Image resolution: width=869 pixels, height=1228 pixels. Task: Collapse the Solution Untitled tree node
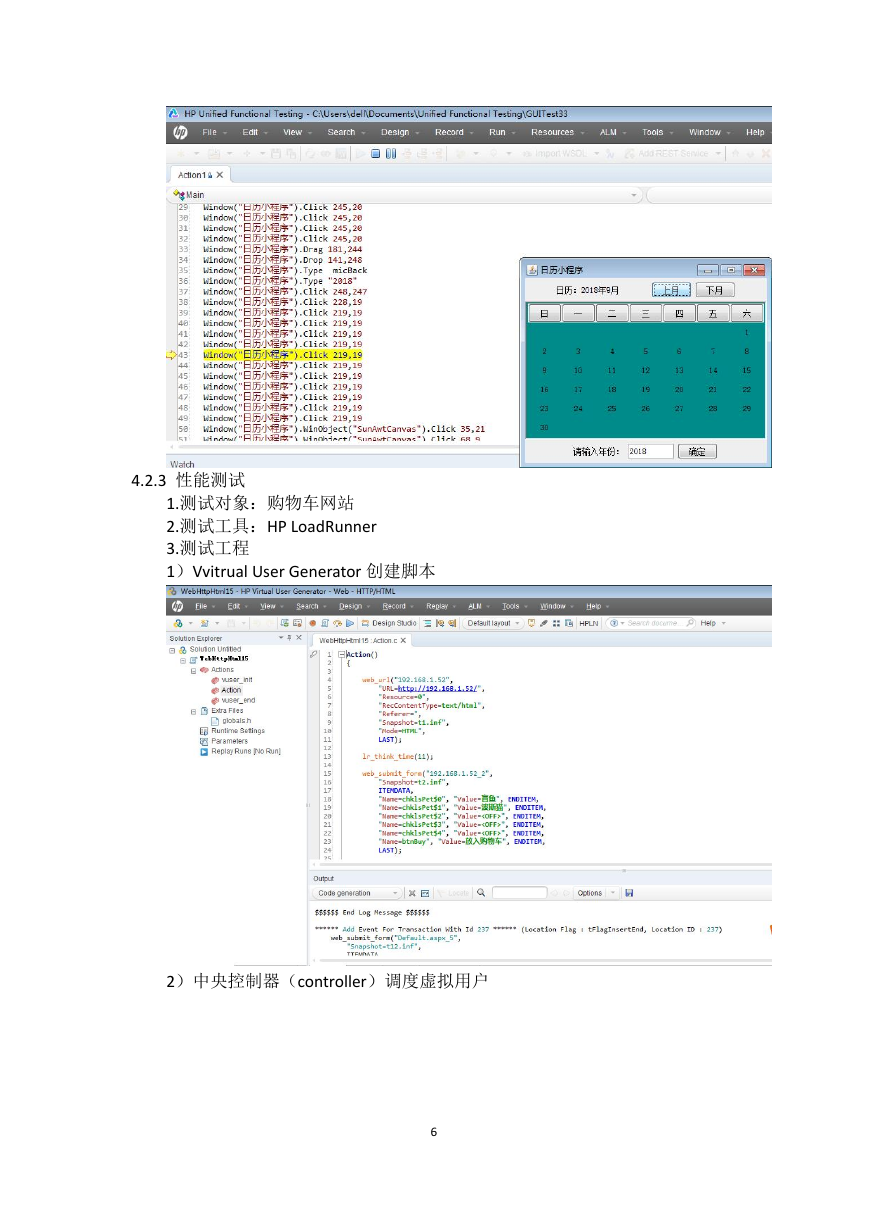click(x=172, y=650)
